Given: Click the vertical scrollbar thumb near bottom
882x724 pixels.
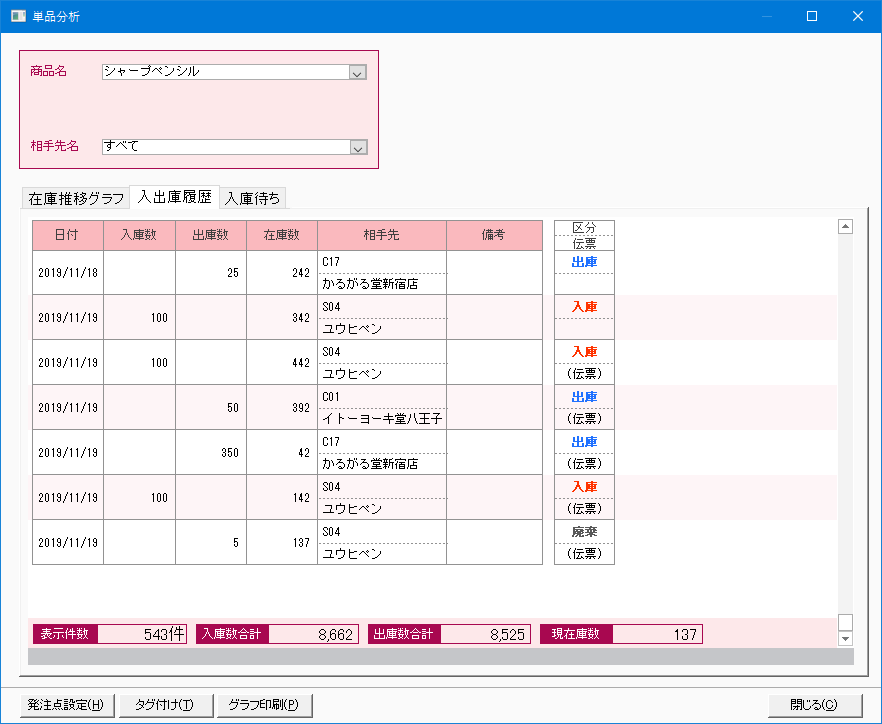Looking at the screenshot, I should point(845,622).
